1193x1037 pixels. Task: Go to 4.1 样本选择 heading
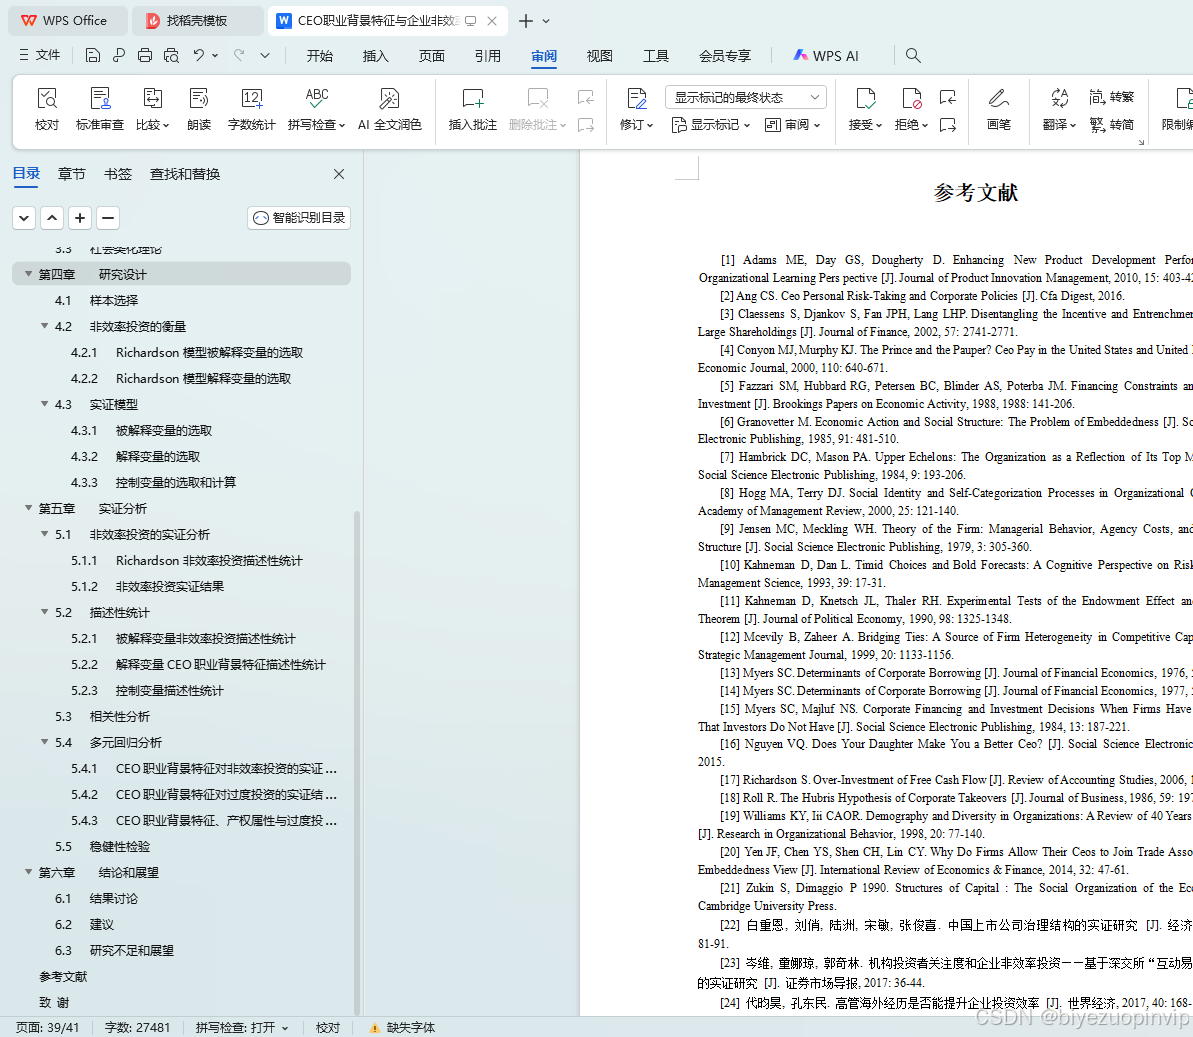[97, 300]
